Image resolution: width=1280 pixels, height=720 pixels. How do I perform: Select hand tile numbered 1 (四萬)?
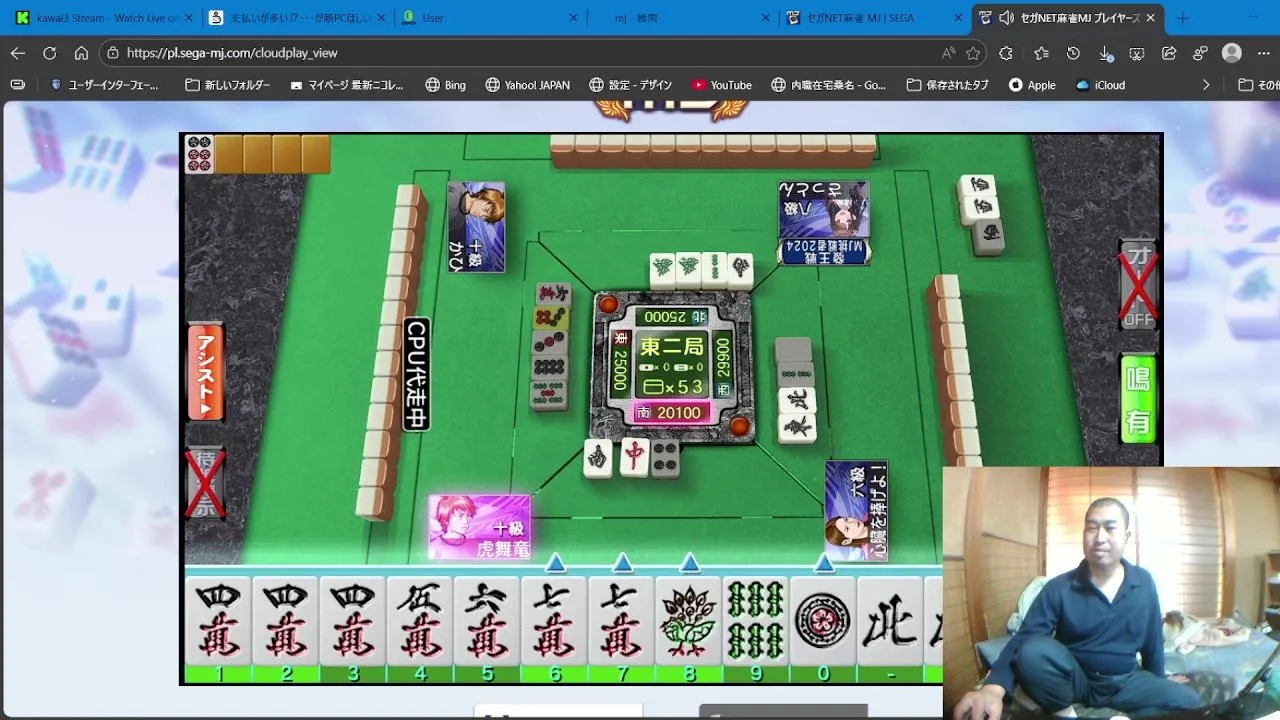pyautogui.click(x=218, y=621)
